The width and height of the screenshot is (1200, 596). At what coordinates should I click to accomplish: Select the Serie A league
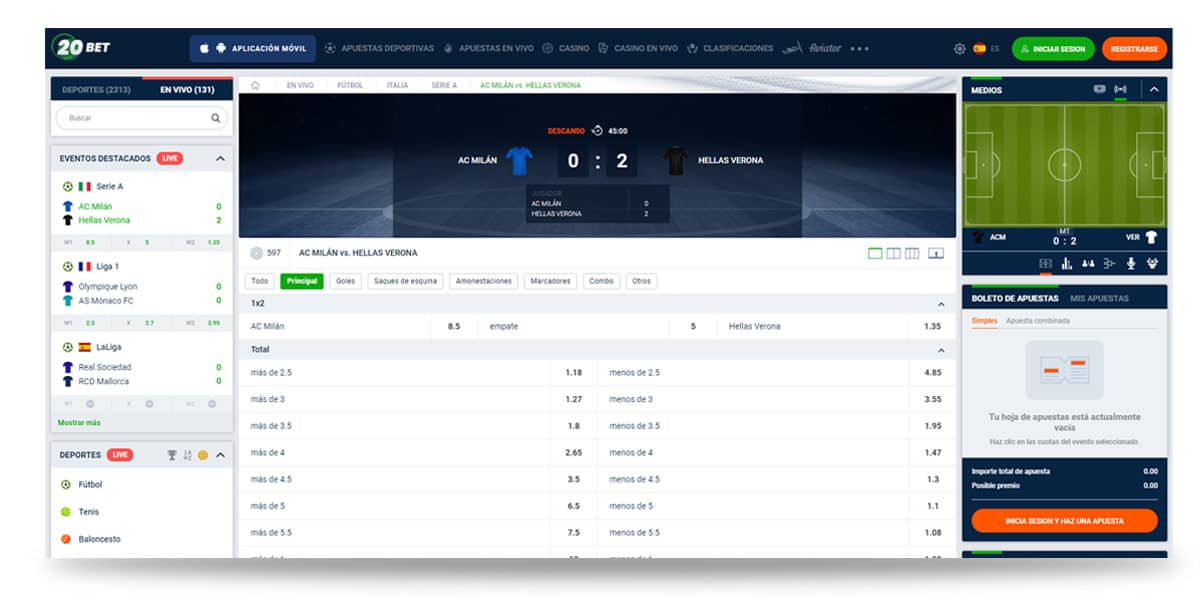93,186
